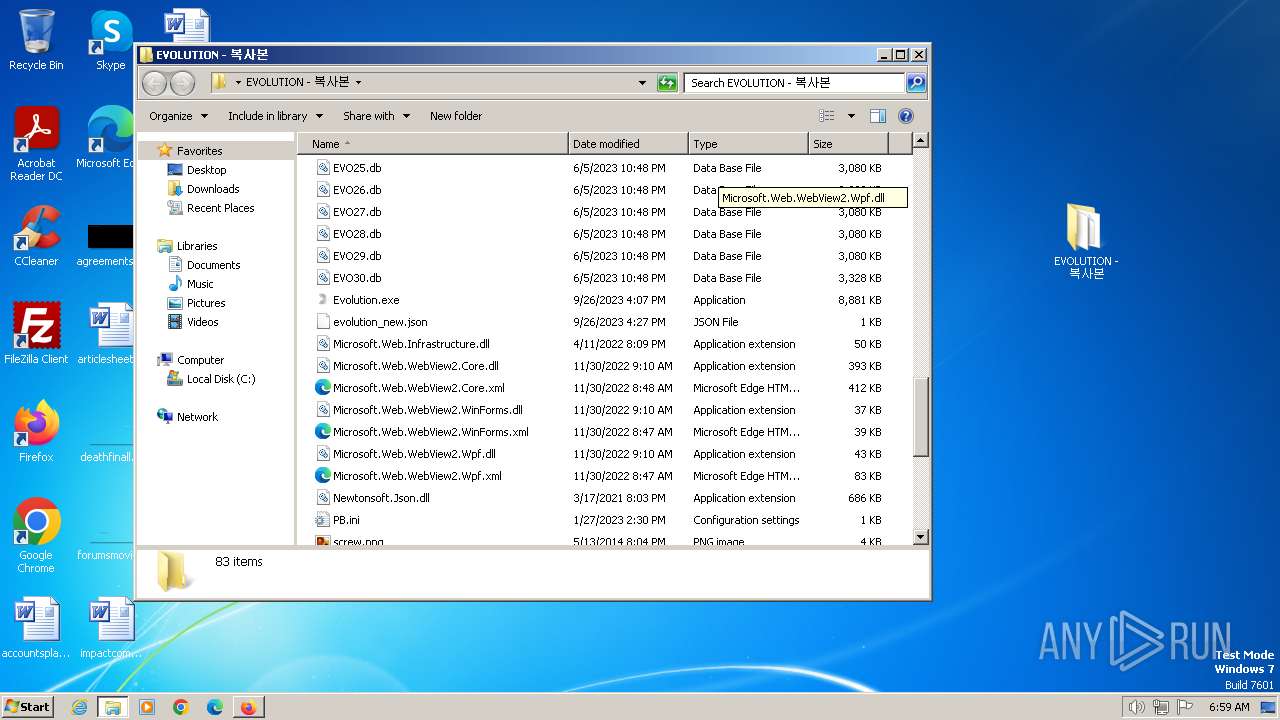
Task: Open the network tray icon
Action: coord(1160,707)
